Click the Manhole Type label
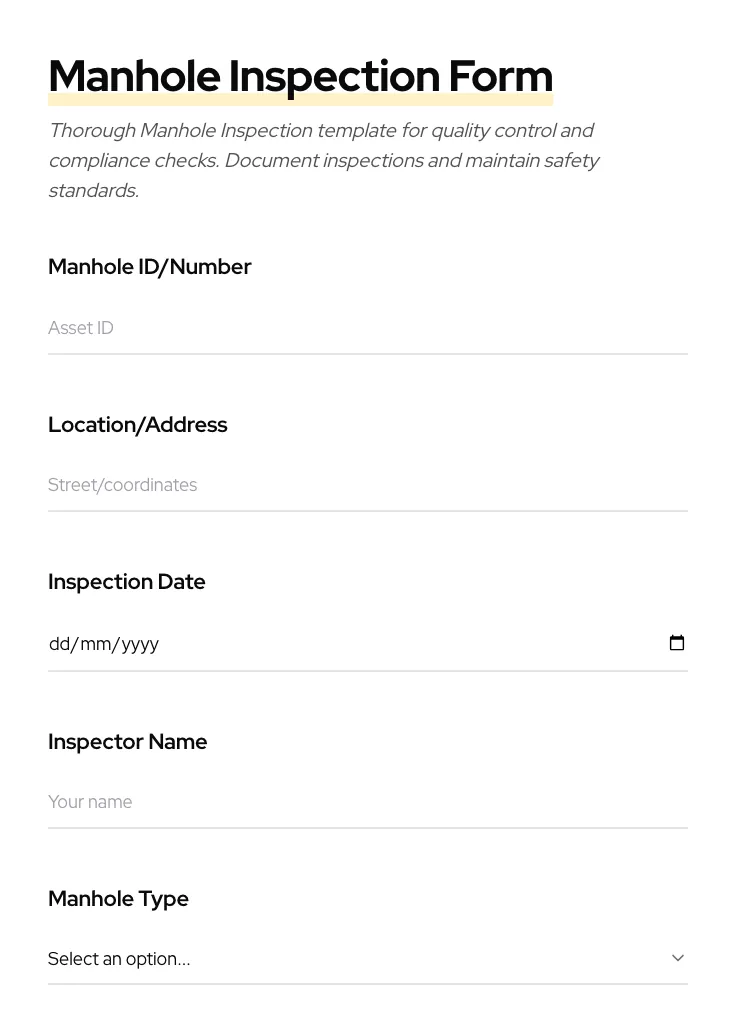 [118, 899]
